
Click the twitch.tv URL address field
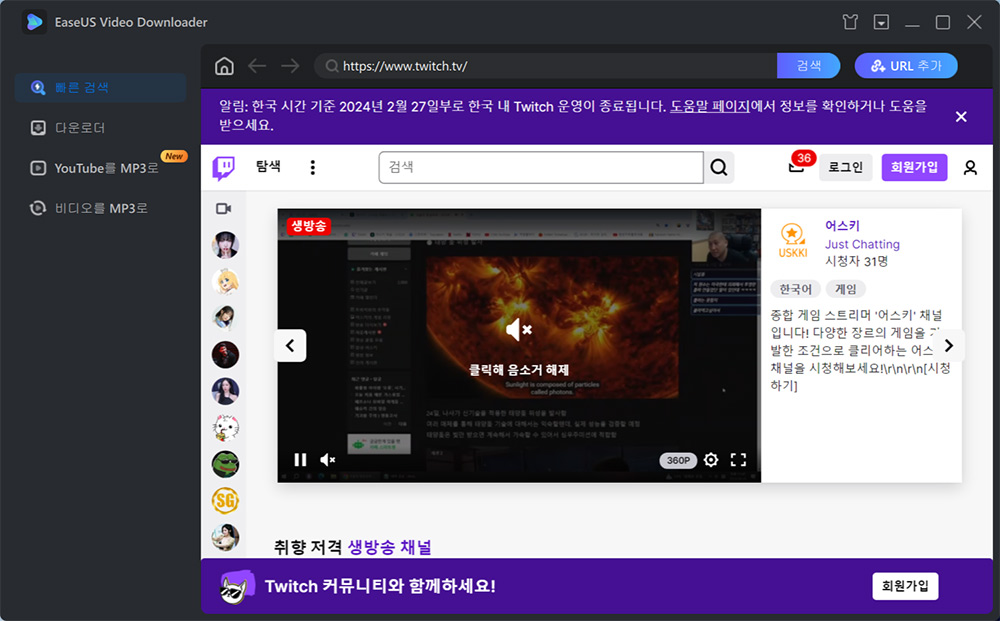click(x=546, y=66)
